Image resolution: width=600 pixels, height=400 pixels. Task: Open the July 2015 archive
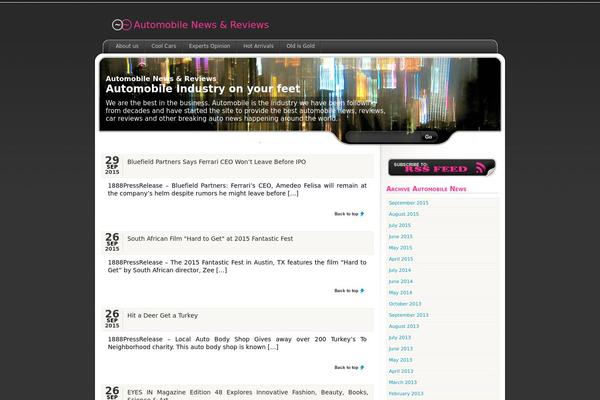tap(399, 225)
